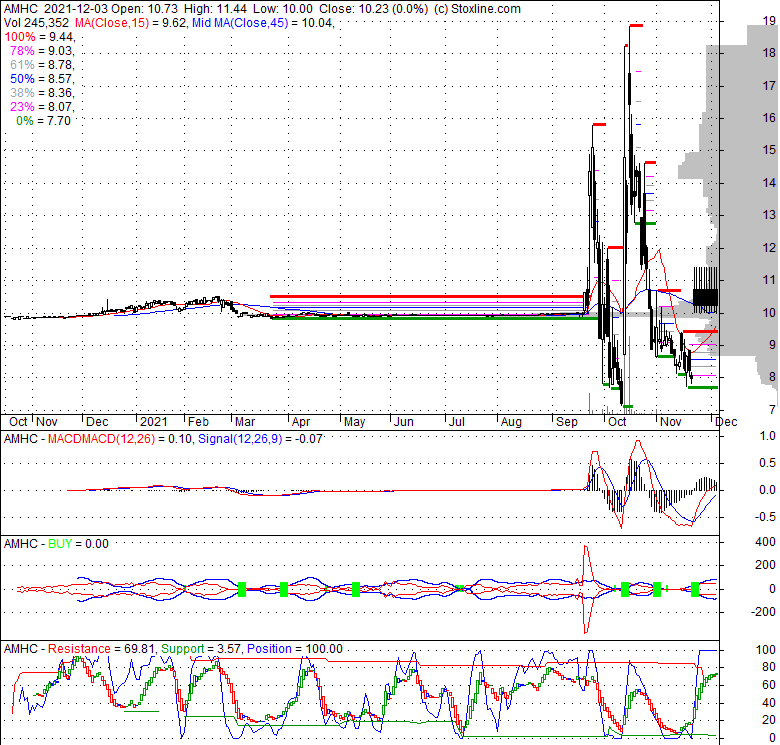Click the Position = 100.00 label
This screenshot has height=745, width=780.
(x=294, y=649)
